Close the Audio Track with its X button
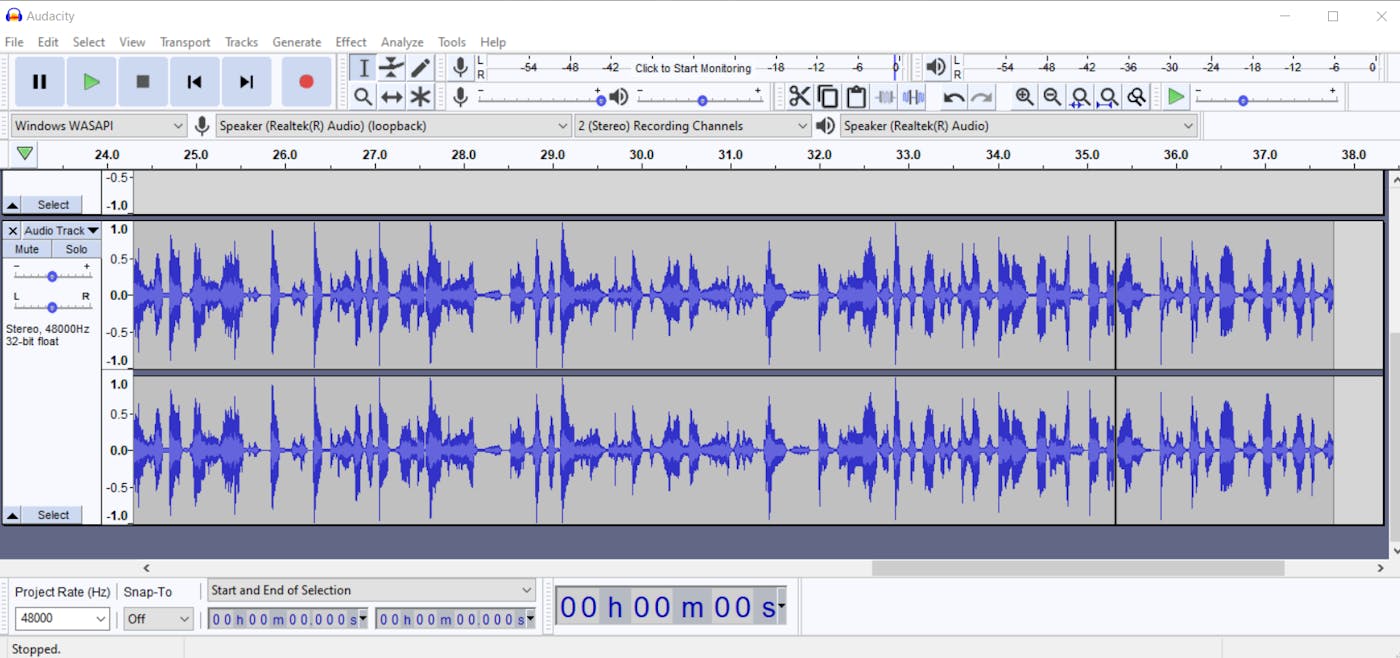 tap(12, 230)
